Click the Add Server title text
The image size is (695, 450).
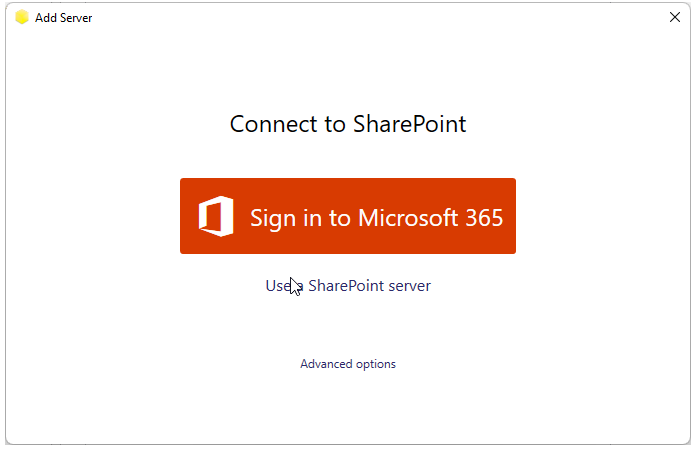63,18
